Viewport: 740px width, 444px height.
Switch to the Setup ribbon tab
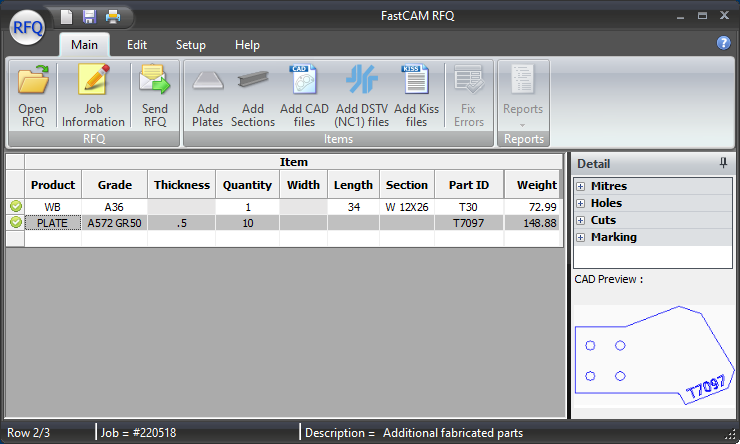click(x=191, y=45)
